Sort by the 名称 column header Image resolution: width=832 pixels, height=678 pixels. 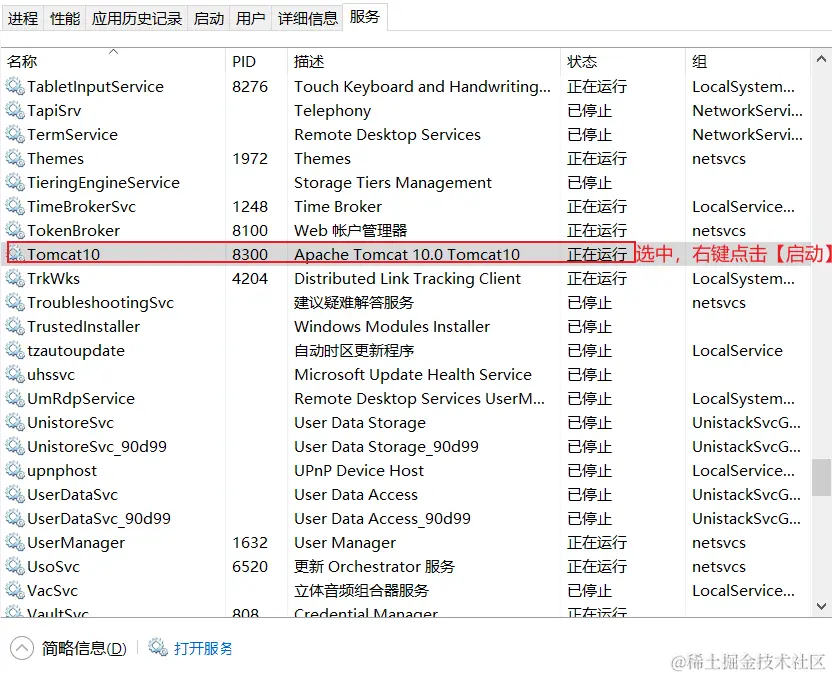pyautogui.click(x=114, y=61)
